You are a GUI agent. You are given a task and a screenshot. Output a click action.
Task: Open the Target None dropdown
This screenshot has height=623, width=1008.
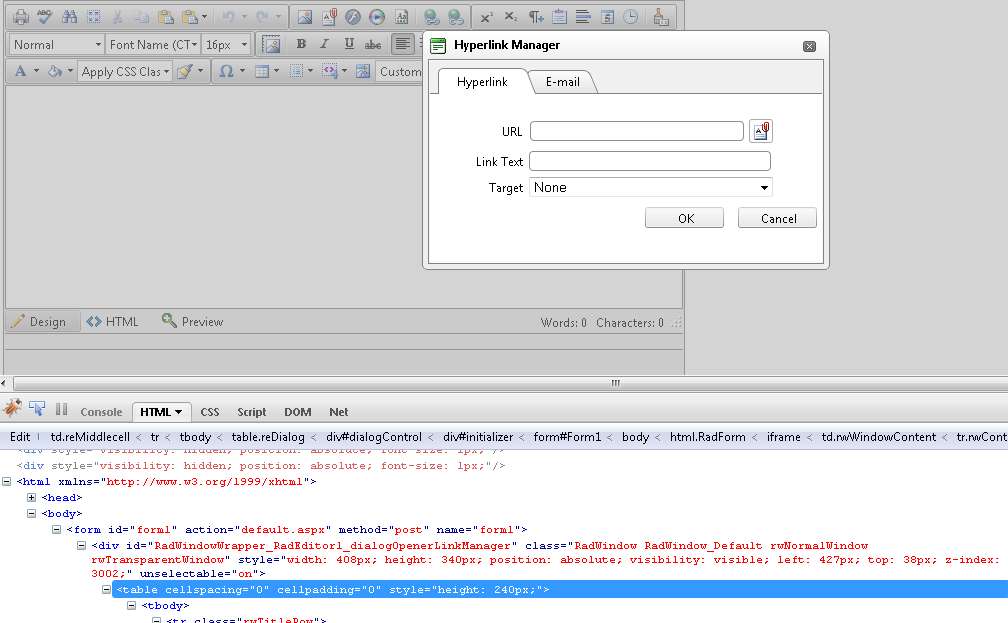(x=651, y=187)
